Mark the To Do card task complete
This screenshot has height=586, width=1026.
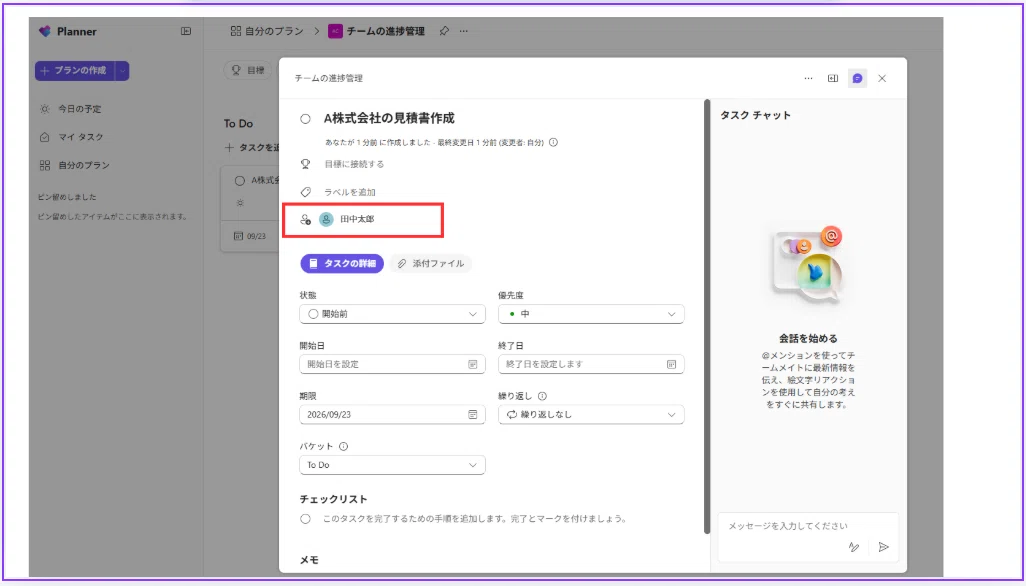[x=239, y=181]
